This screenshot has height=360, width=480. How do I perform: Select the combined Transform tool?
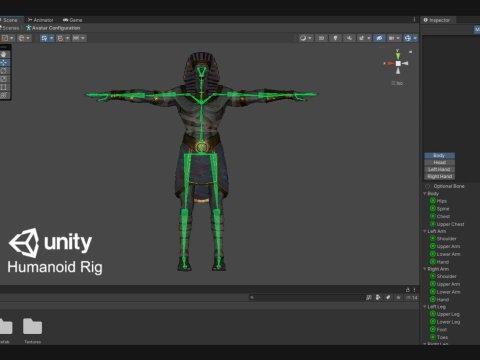click(x=4, y=95)
